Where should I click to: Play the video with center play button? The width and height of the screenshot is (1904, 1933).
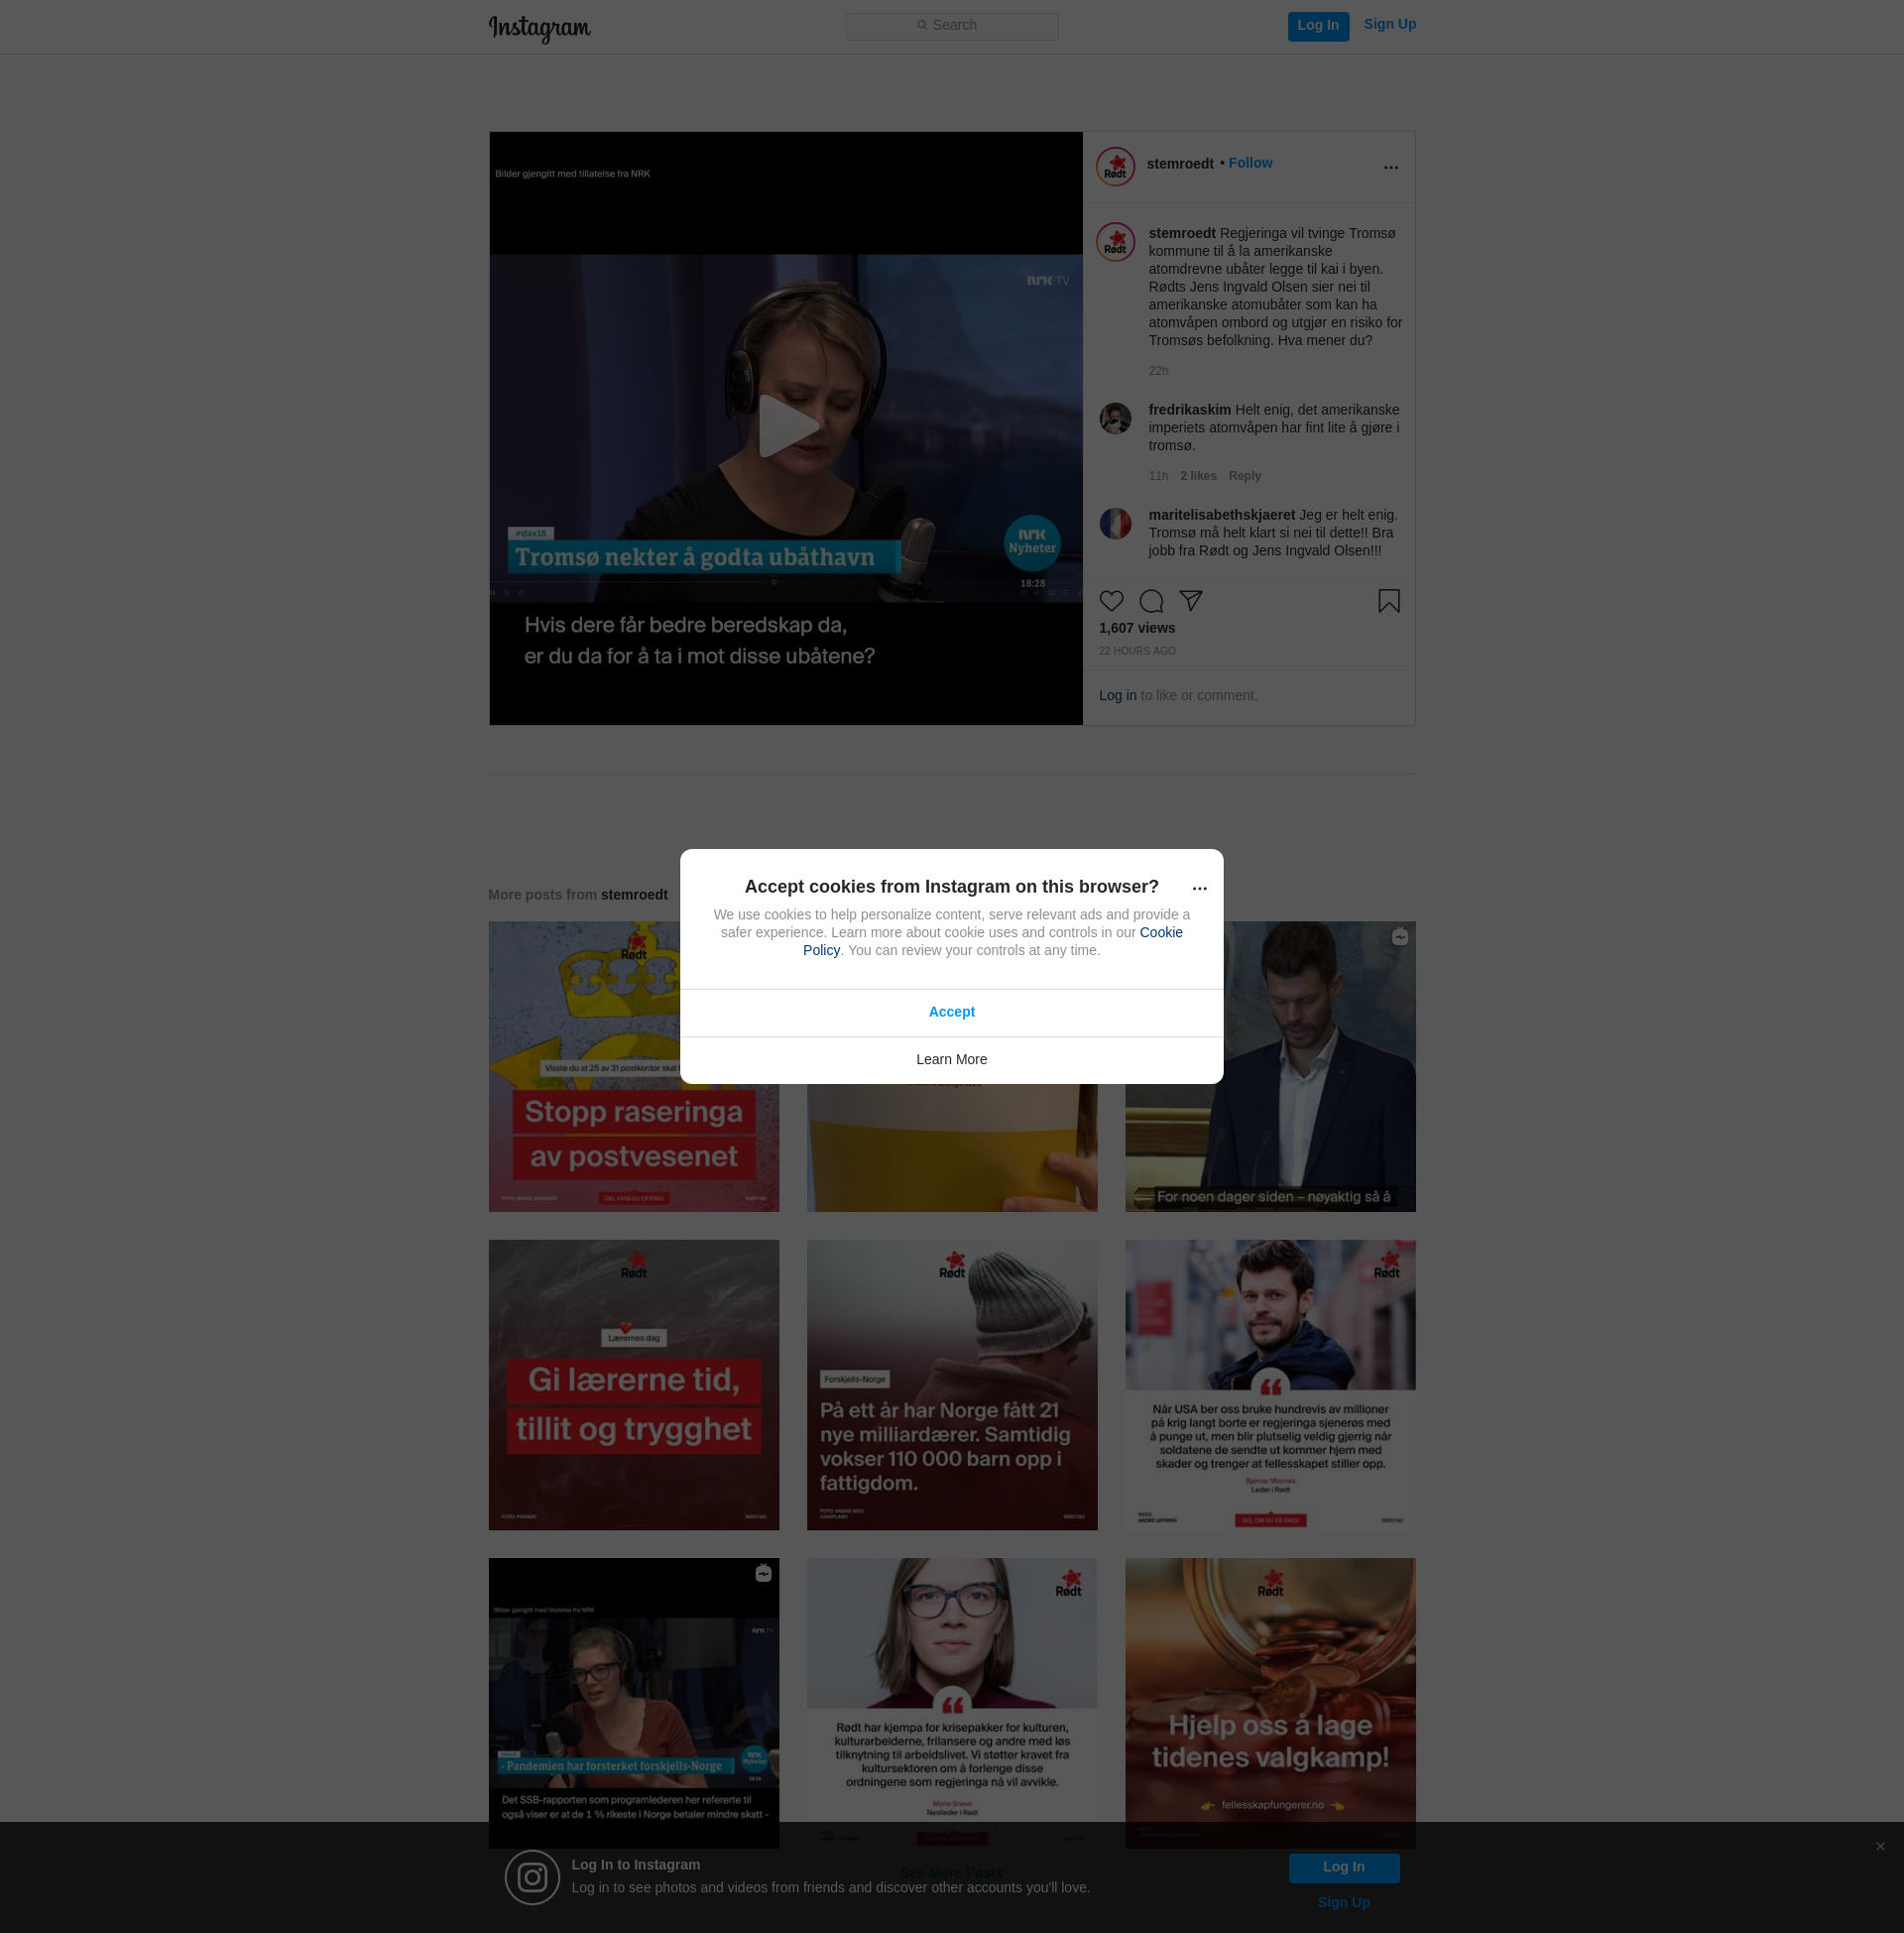pyautogui.click(x=786, y=427)
